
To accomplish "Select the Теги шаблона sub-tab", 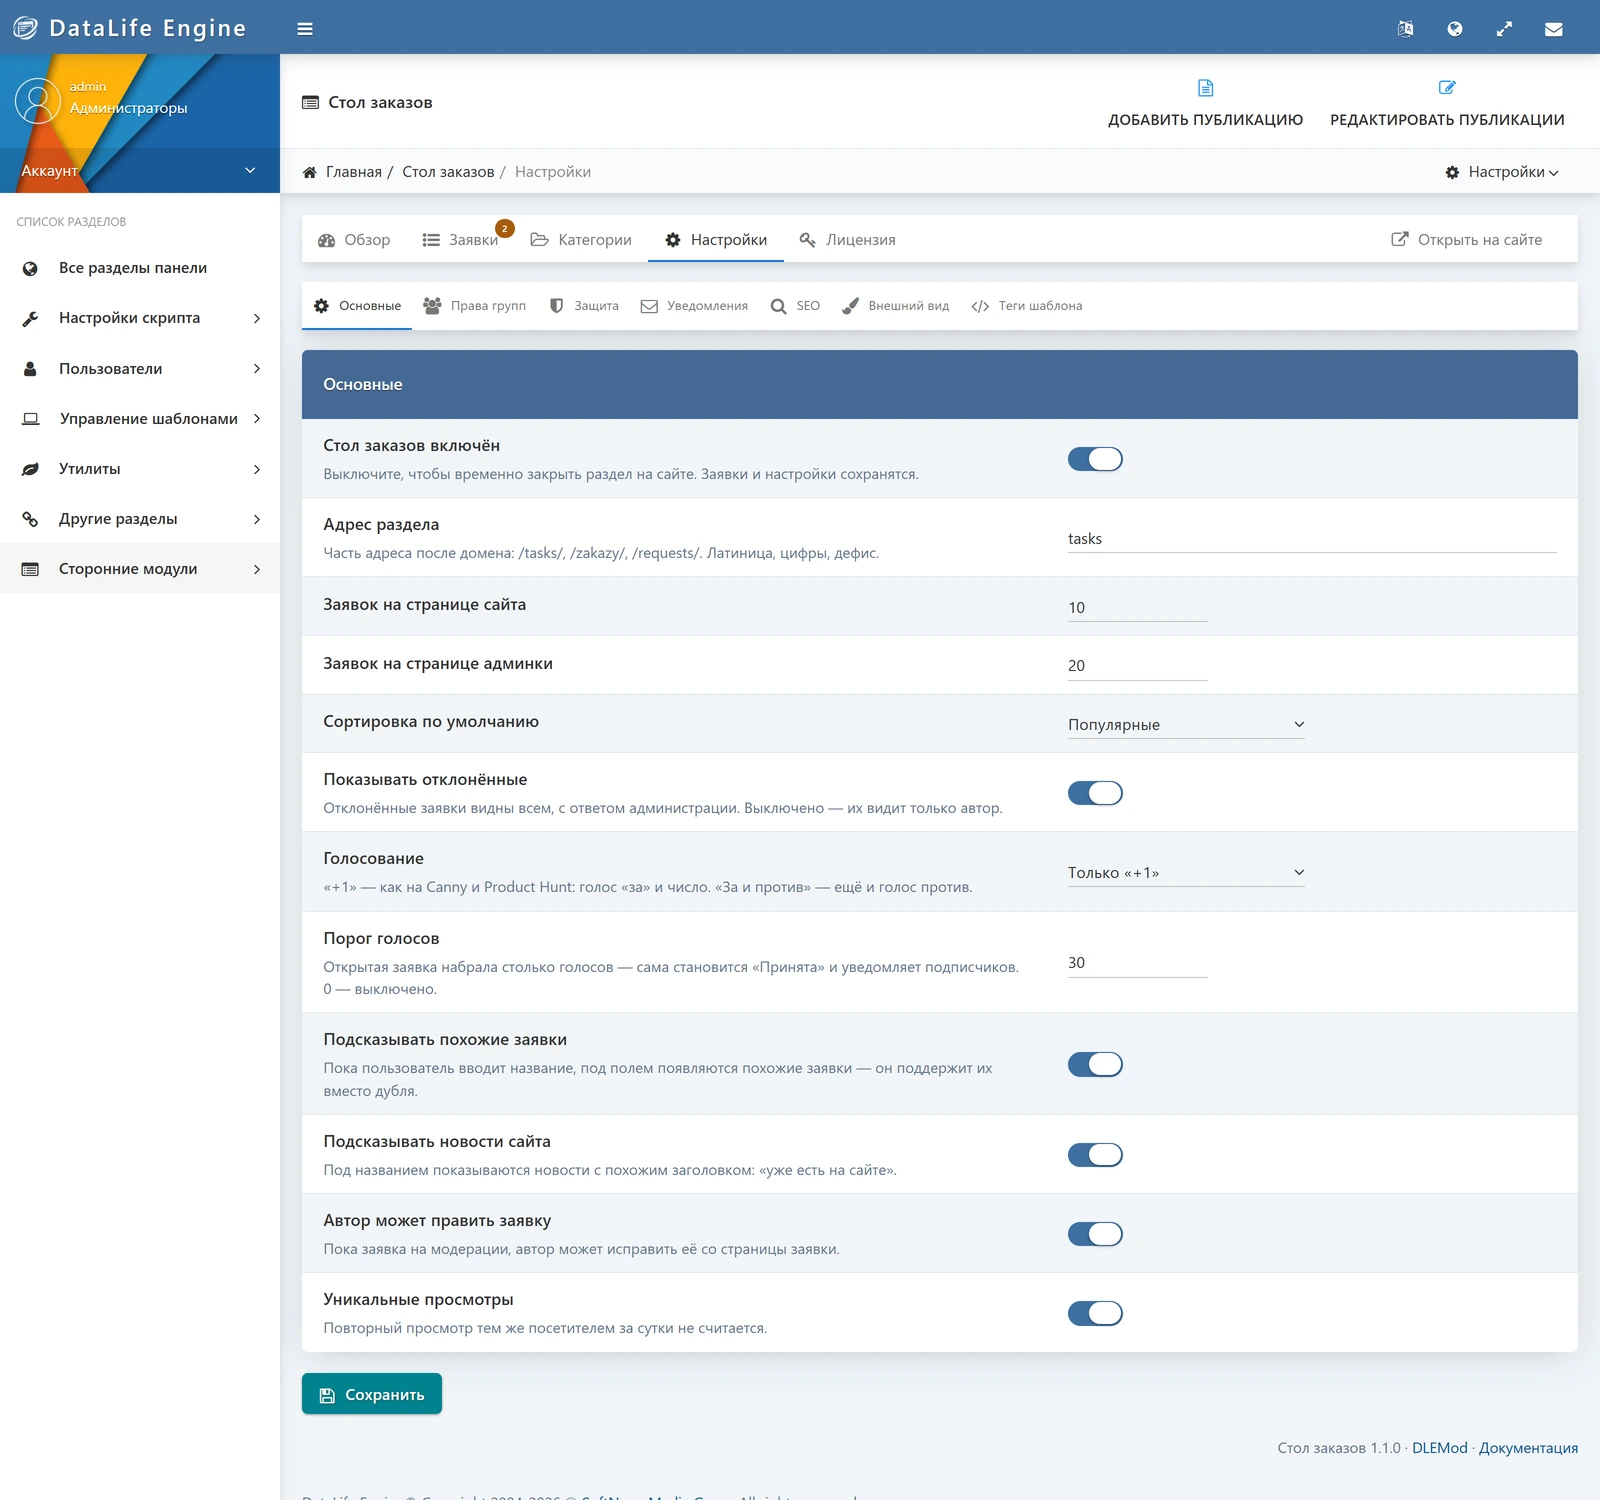I will pos(1027,306).
